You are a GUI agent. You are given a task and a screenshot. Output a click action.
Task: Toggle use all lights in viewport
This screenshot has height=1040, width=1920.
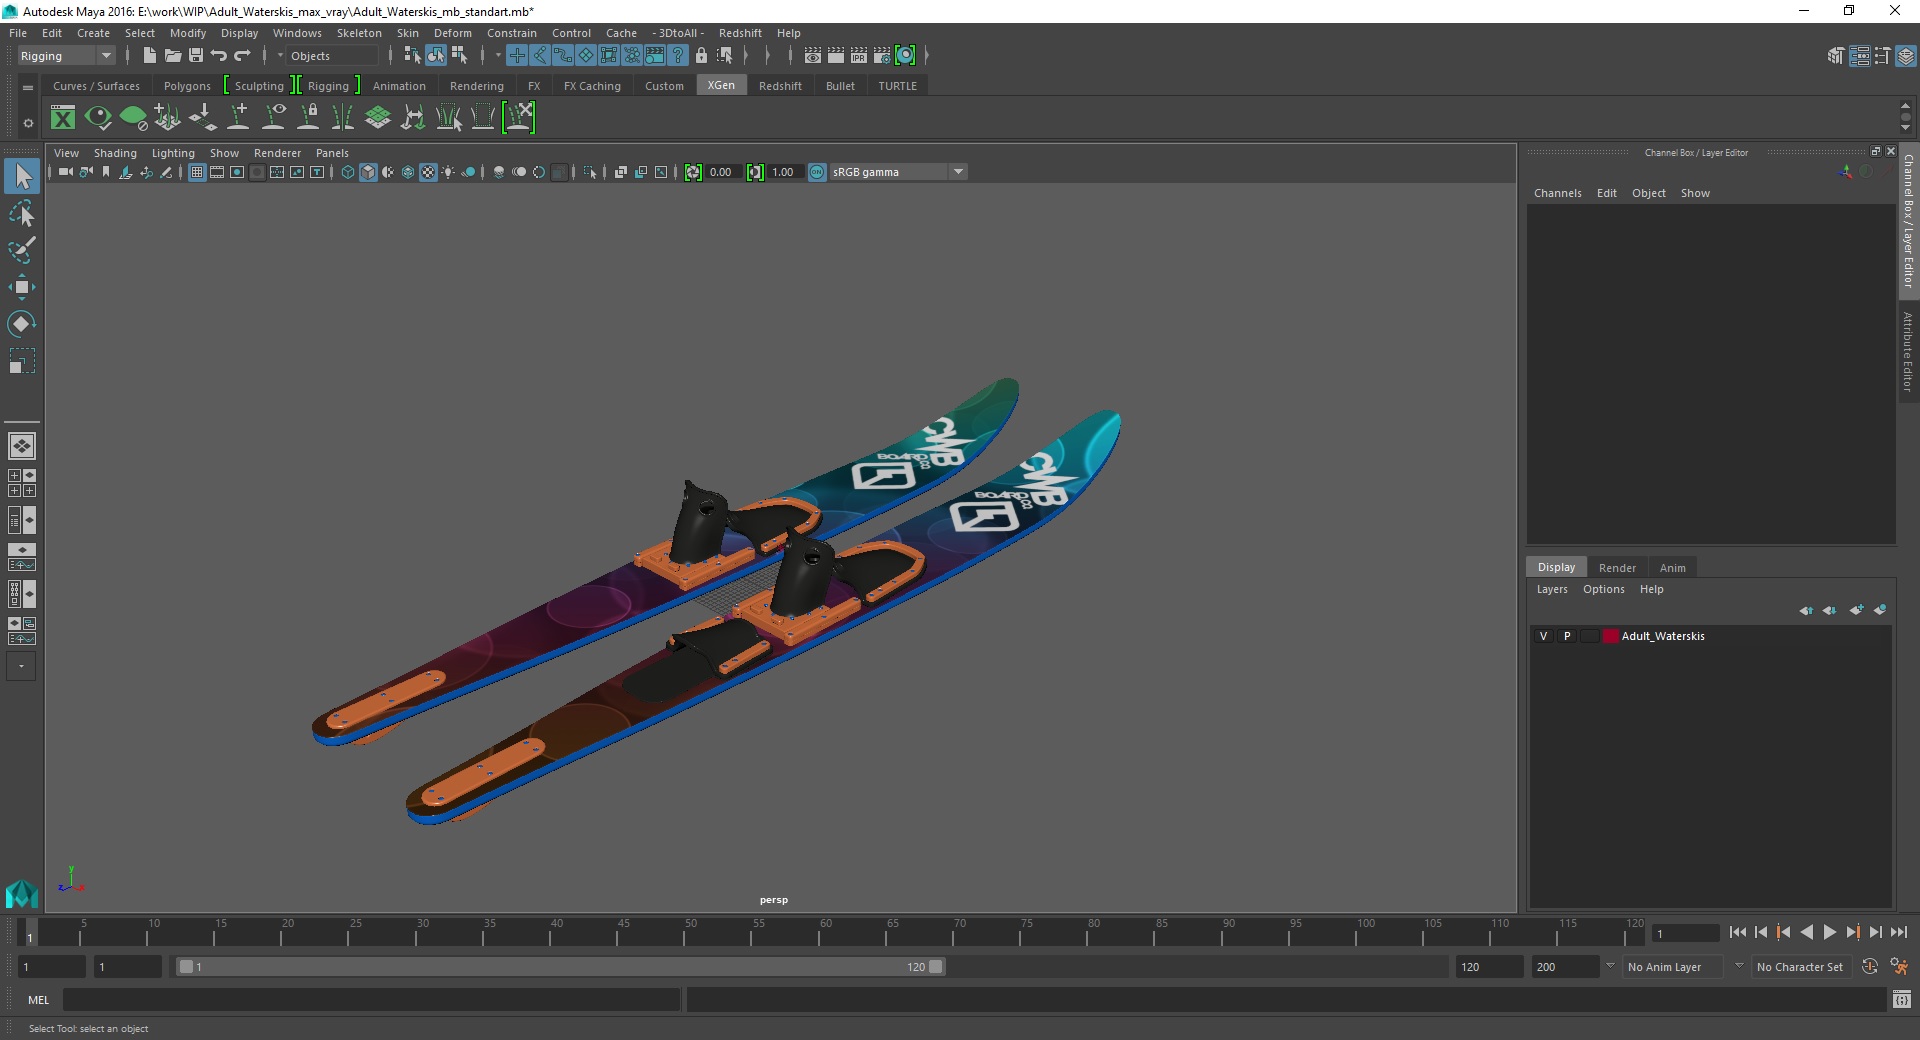[x=448, y=172]
